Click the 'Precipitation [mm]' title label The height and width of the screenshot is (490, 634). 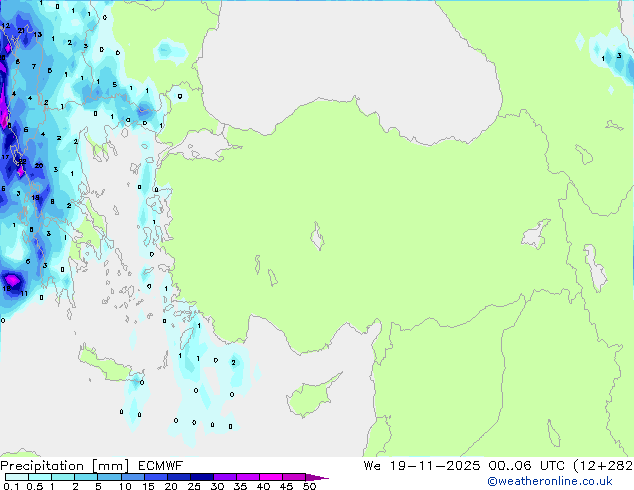pyautogui.click(x=64, y=466)
